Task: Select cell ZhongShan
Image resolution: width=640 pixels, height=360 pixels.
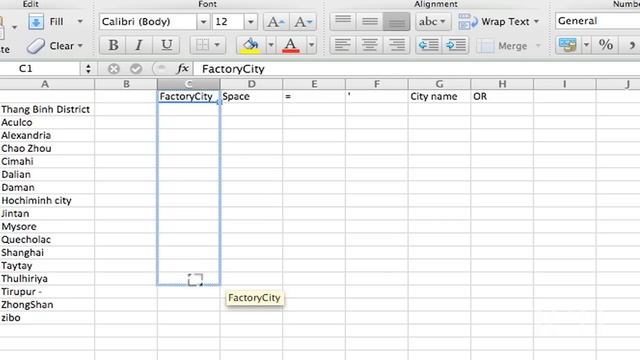Action: click(x=47, y=304)
